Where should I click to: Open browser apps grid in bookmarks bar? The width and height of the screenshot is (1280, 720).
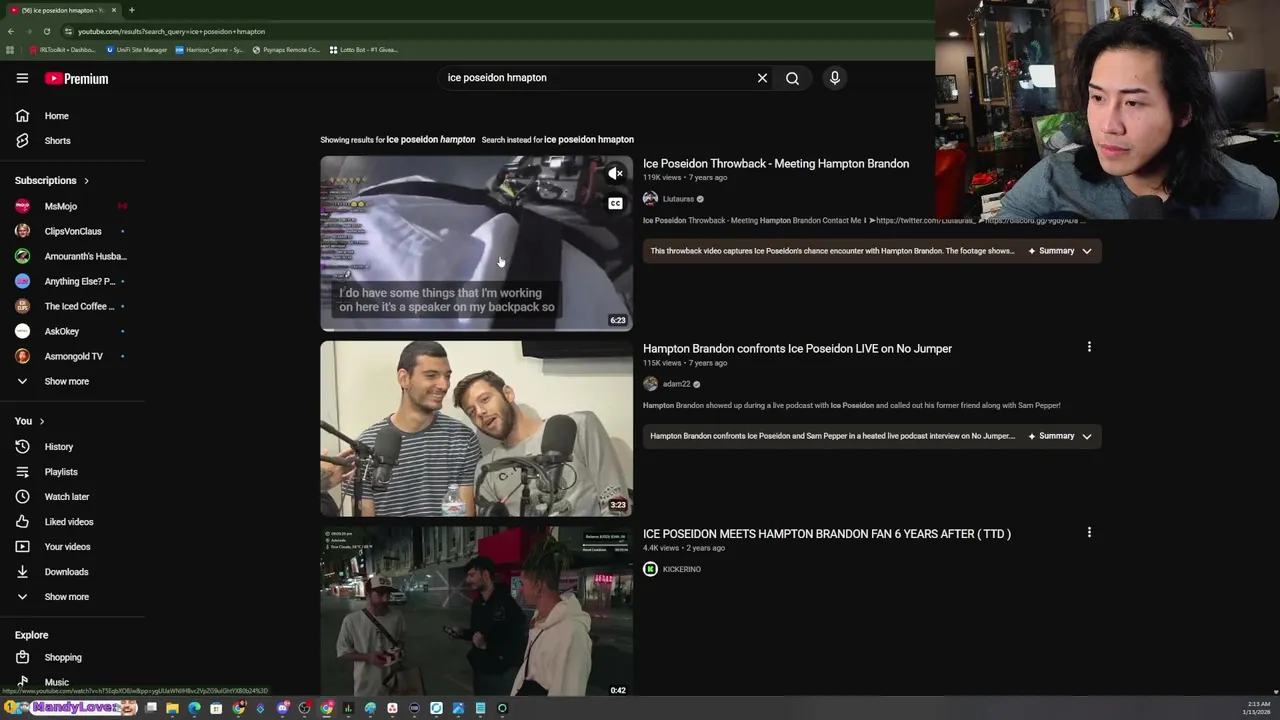[x=10, y=50]
